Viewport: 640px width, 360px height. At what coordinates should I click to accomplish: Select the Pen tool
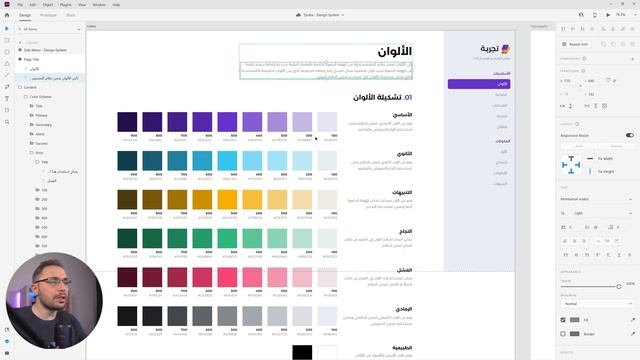coord(7,87)
